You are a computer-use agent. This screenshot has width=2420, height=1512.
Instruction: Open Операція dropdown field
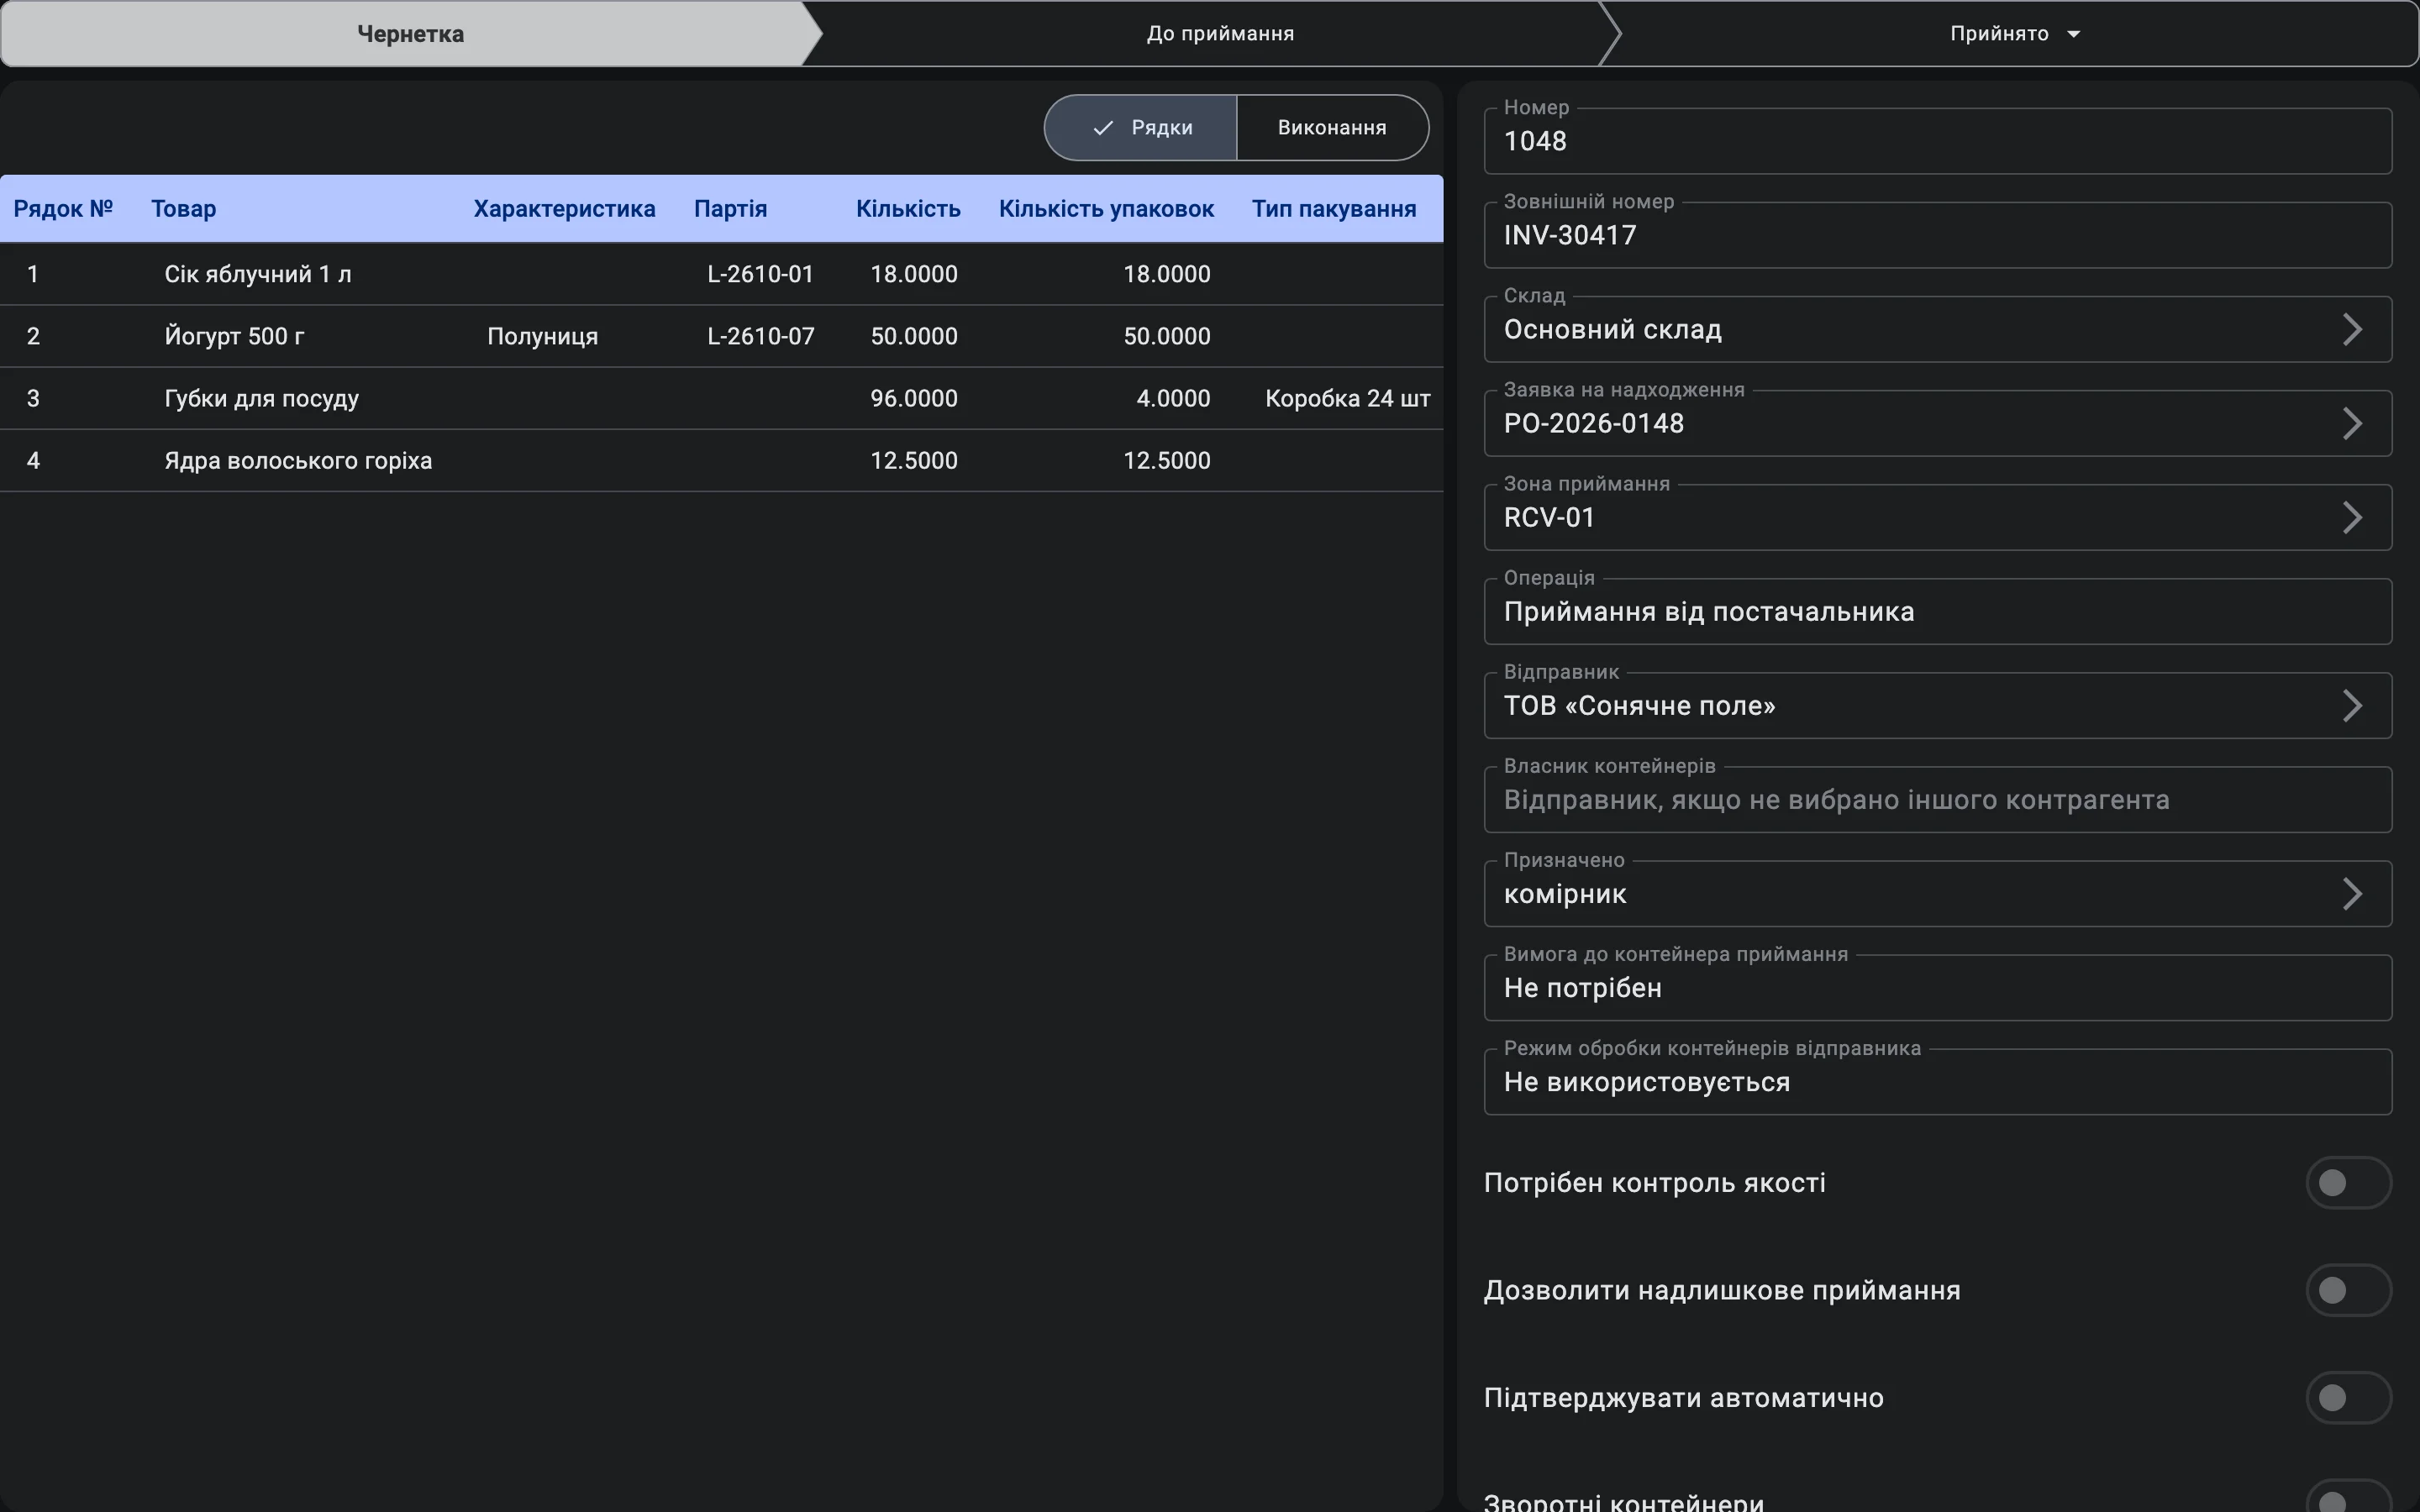tap(1937, 611)
